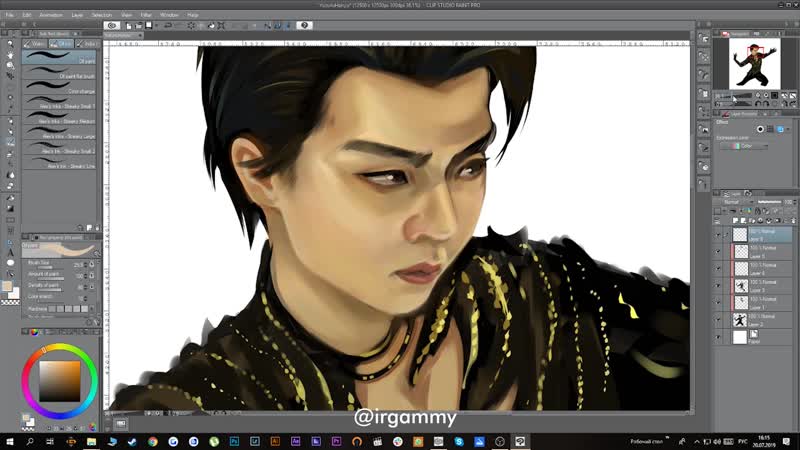Adjust Amount of paint with its stepper
The height and width of the screenshot is (450, 800).
tap(86, 276)
